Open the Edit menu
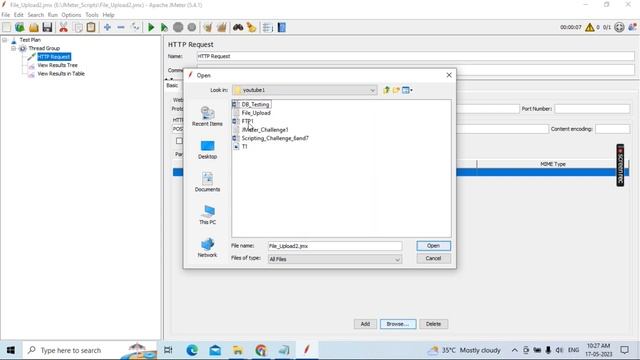Viewport: 640px width, 360px height. click(19, 15)
